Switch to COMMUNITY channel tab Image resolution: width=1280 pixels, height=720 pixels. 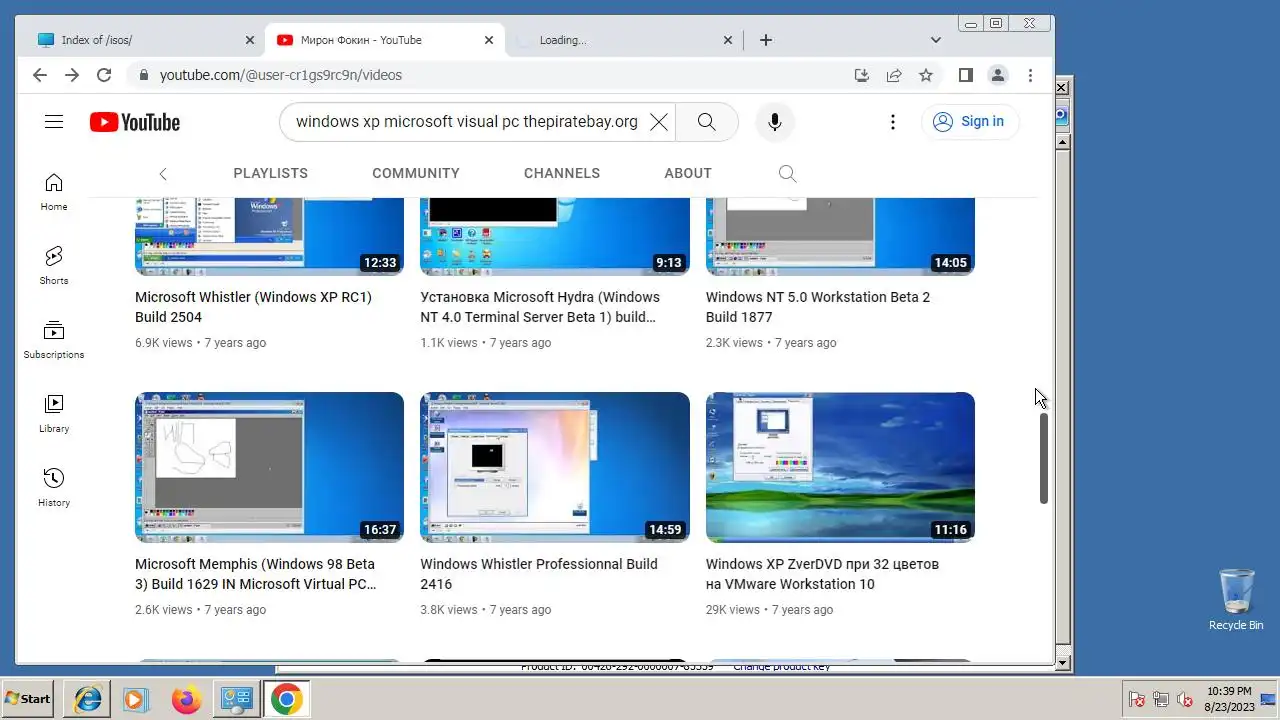pyautogui.click(x=416, y=173)
